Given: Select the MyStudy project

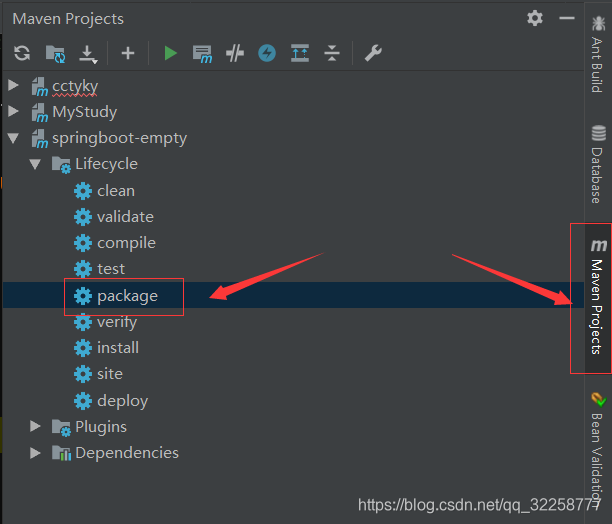Looking at the screenshot, I should pyautogui.click(x=85, y=112).
